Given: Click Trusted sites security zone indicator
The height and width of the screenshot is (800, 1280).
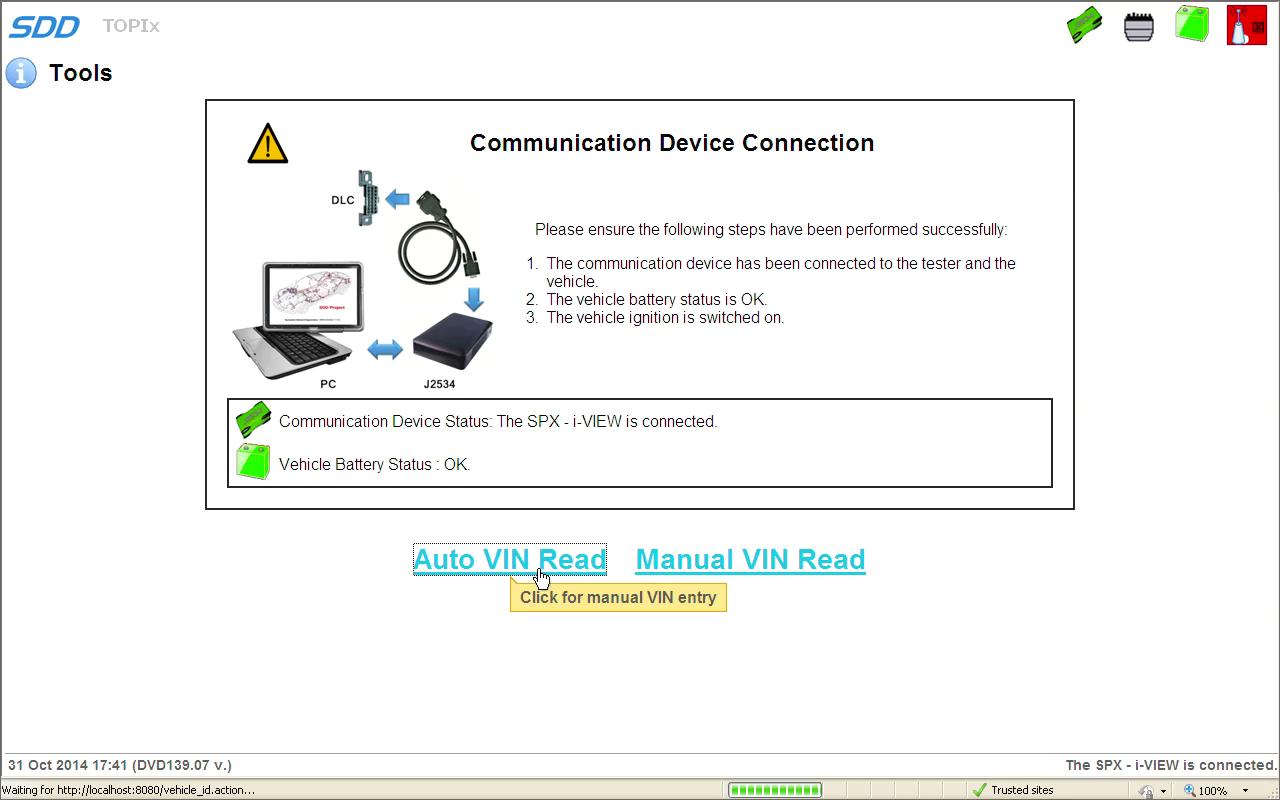Looking at the screenshot, I should pyautogui.click(x=1013, y=790).
